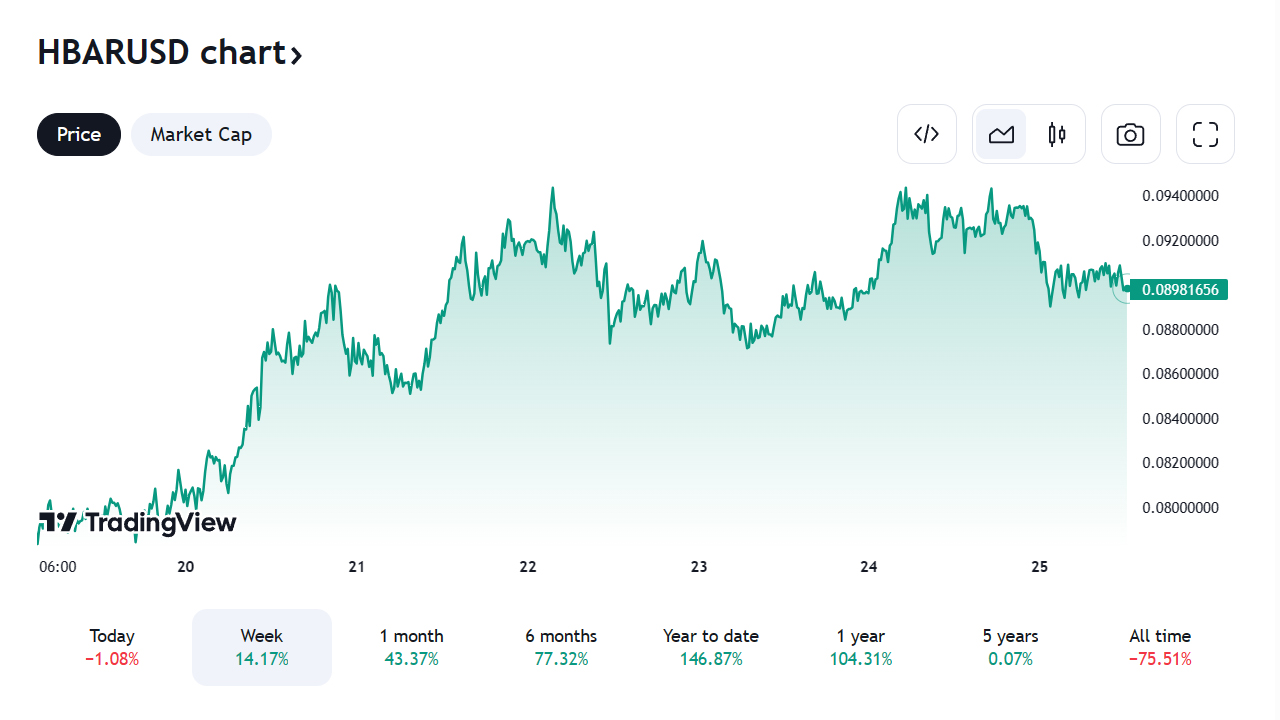This screenshot has width=1280, height=720.
Task: Choose the 1 month range
Action: [411, 647]
